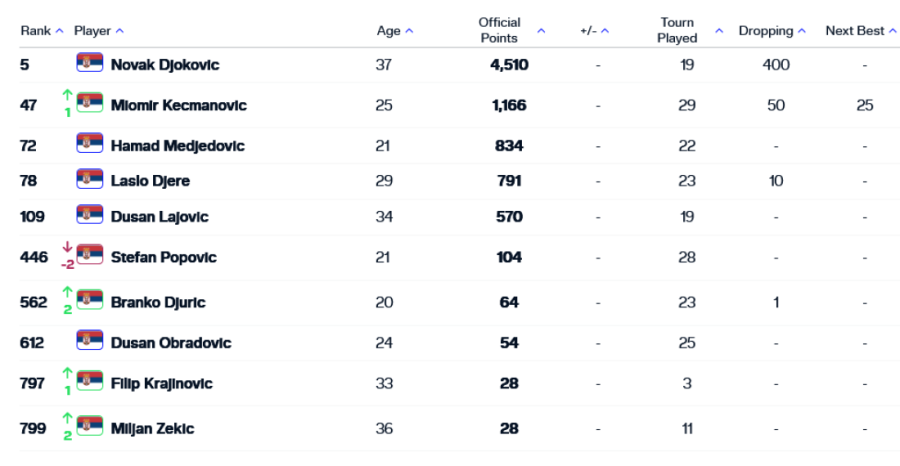
Task: Click the flag icon next to Filip Krajinovic
Action: point(90,382)
